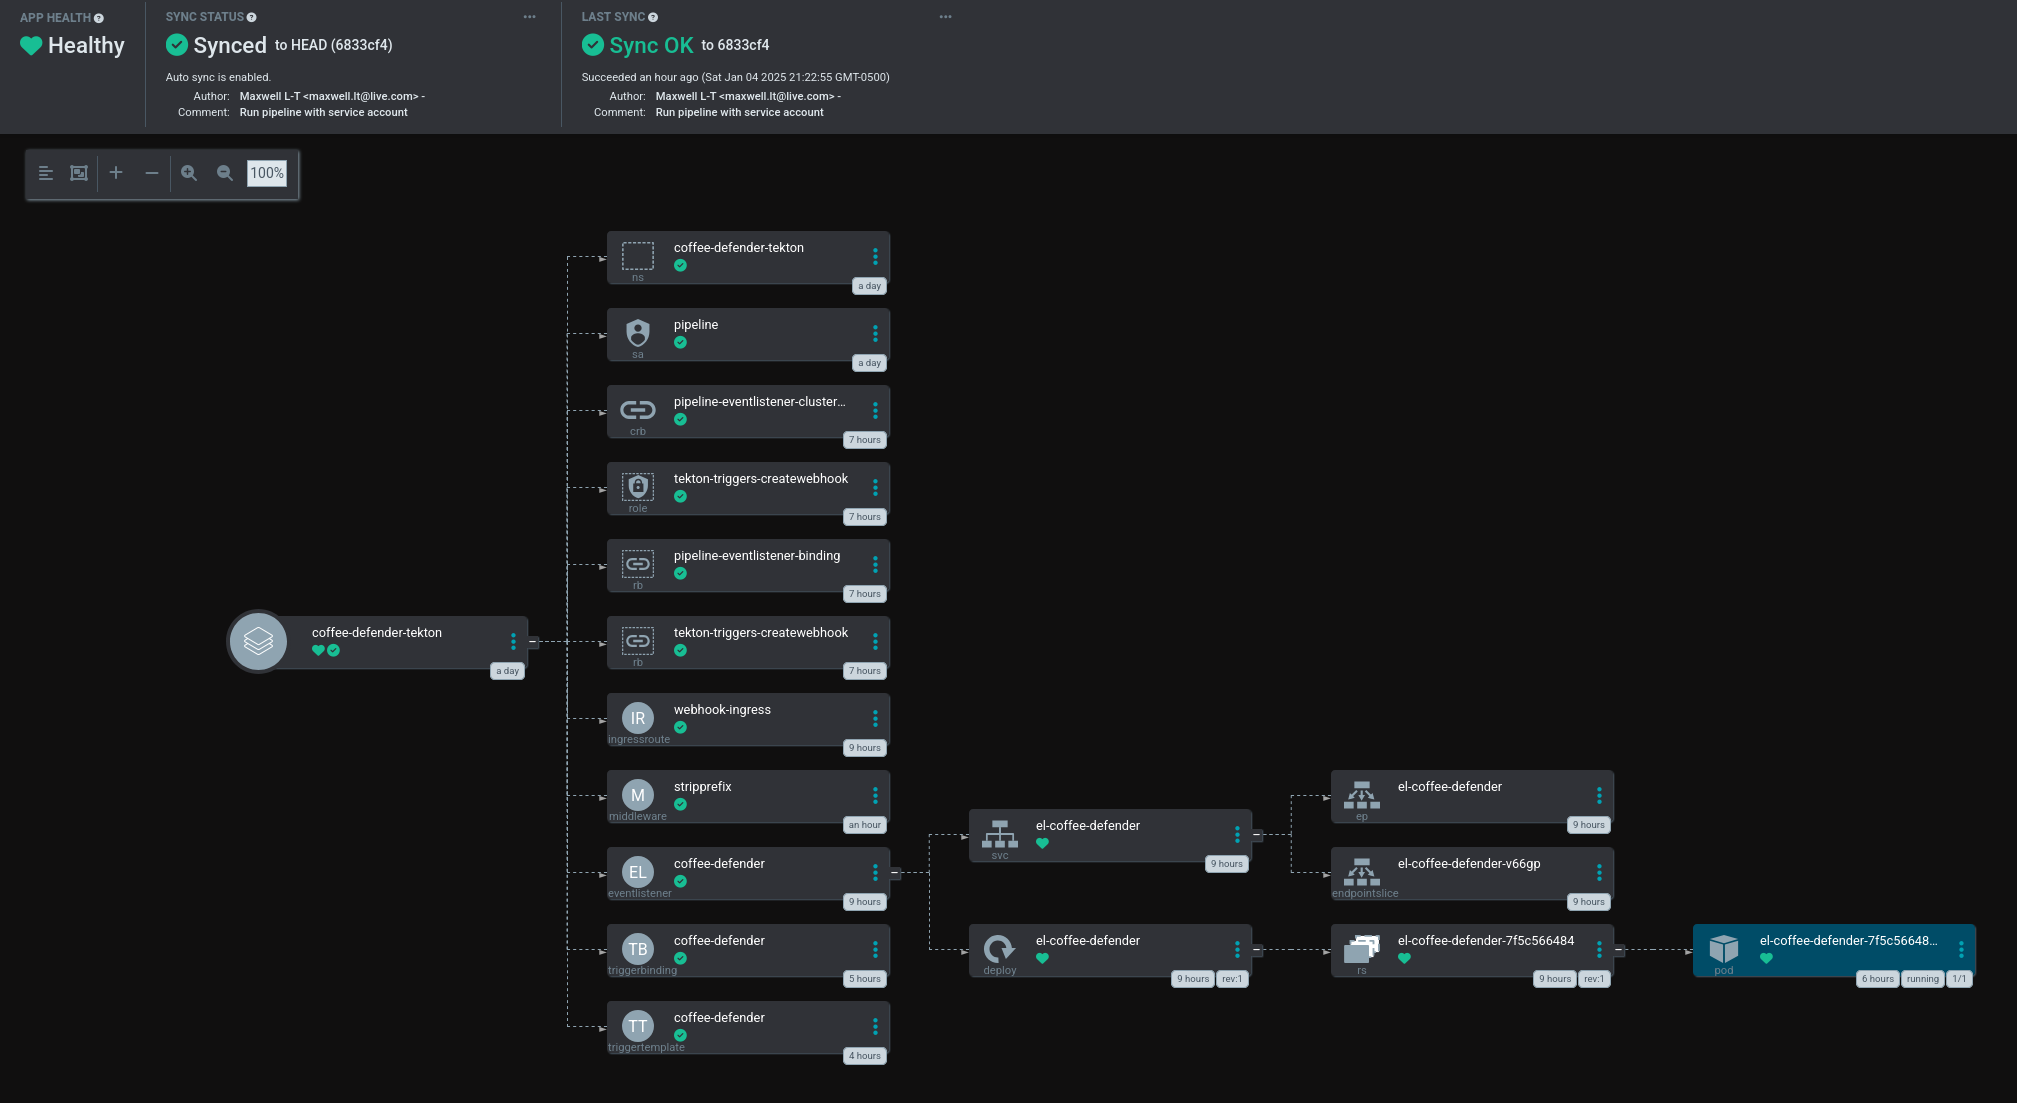Image resolution: width=2017 pixels, height=1103 pixels.
Task: Click the rb icon of pipeline-eventlistener-binding
Action: (x=638, y=564)
